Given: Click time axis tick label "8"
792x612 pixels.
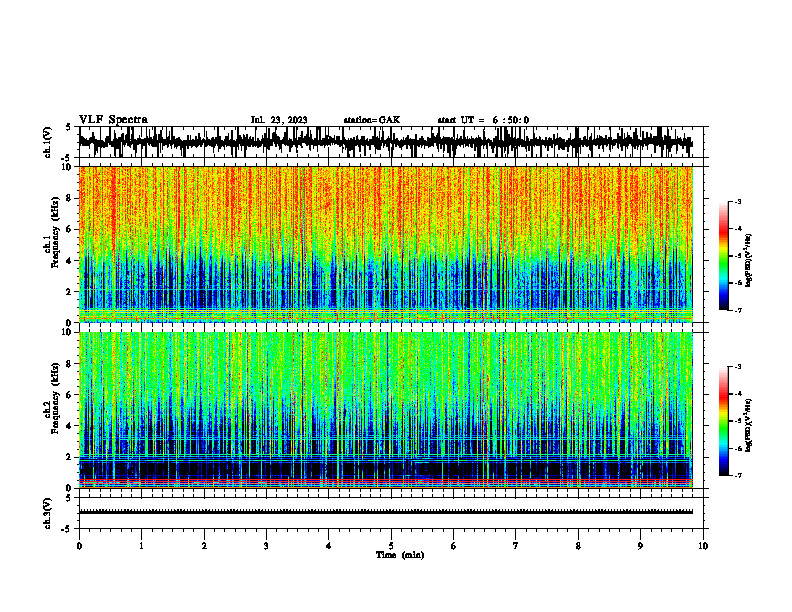Looking at the screenshot, I should click(x=578, y=546).
